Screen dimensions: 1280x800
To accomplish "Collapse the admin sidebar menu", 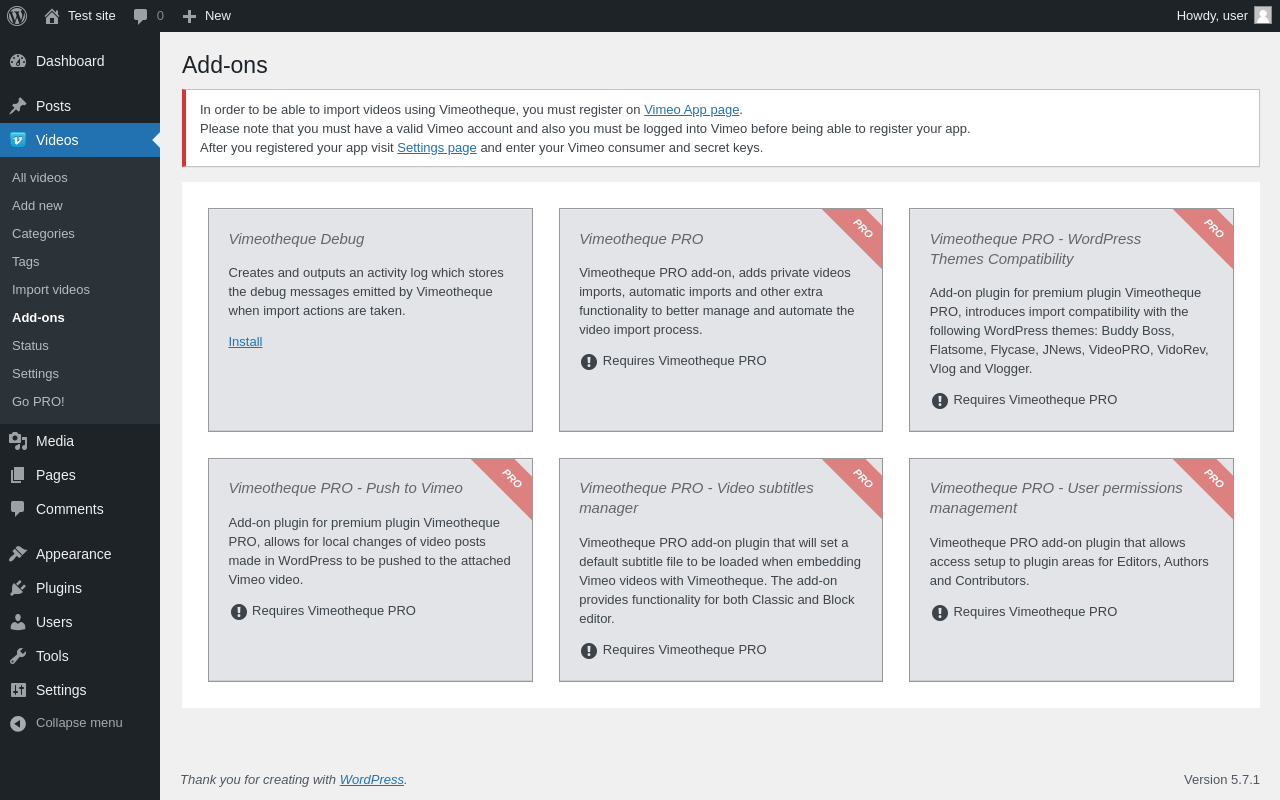I will point(66,723).
